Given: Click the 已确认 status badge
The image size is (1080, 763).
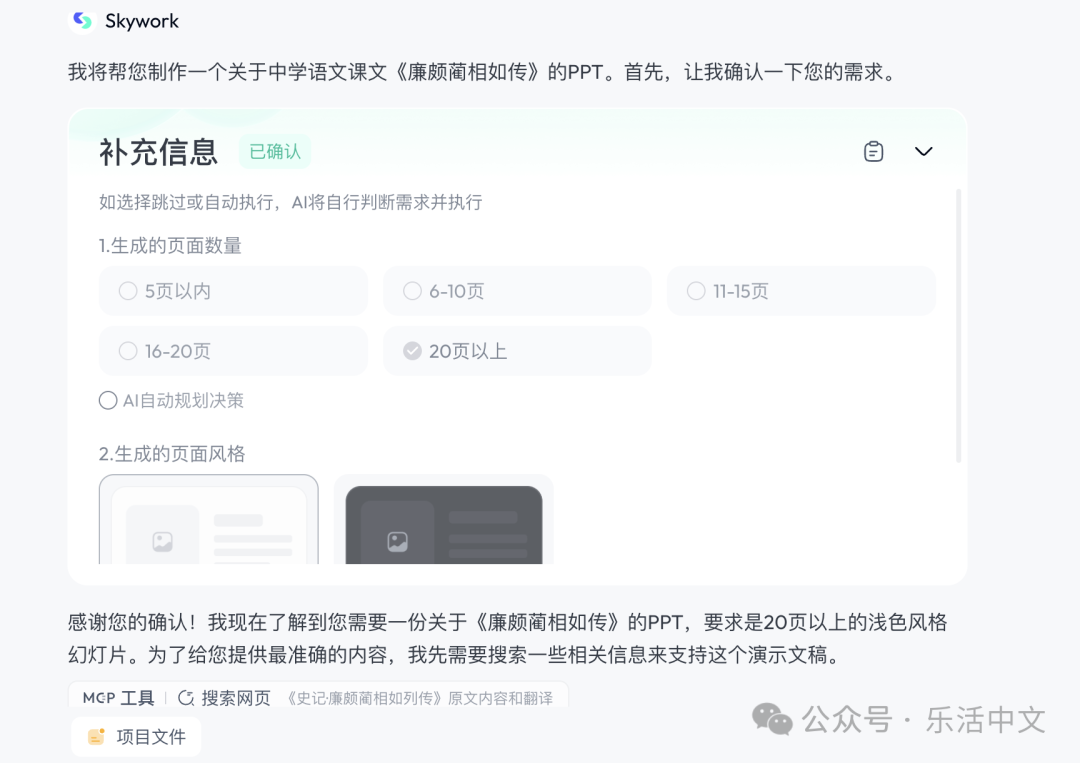Looking at the screenshot, I should point(275,152).
